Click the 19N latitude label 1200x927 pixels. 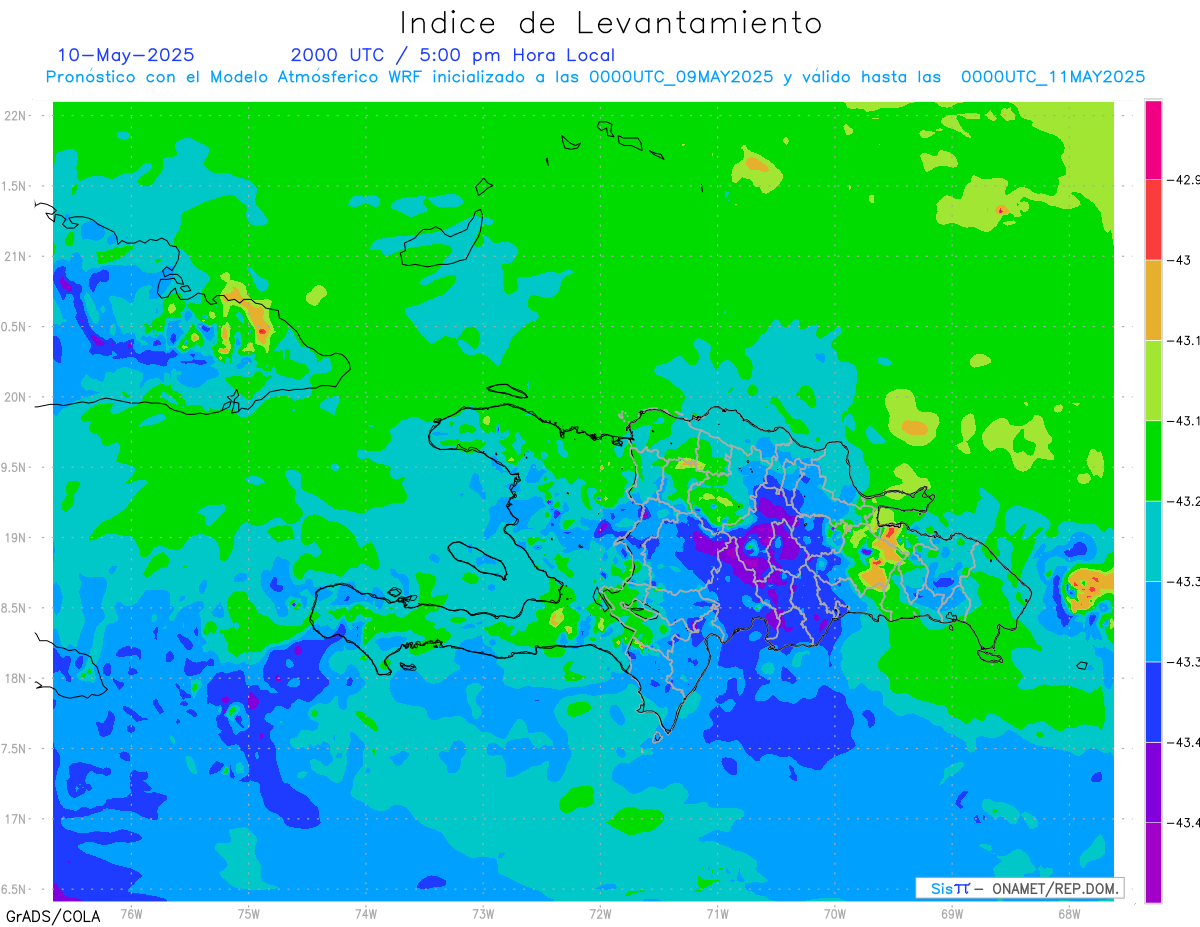tap(16, 538)
